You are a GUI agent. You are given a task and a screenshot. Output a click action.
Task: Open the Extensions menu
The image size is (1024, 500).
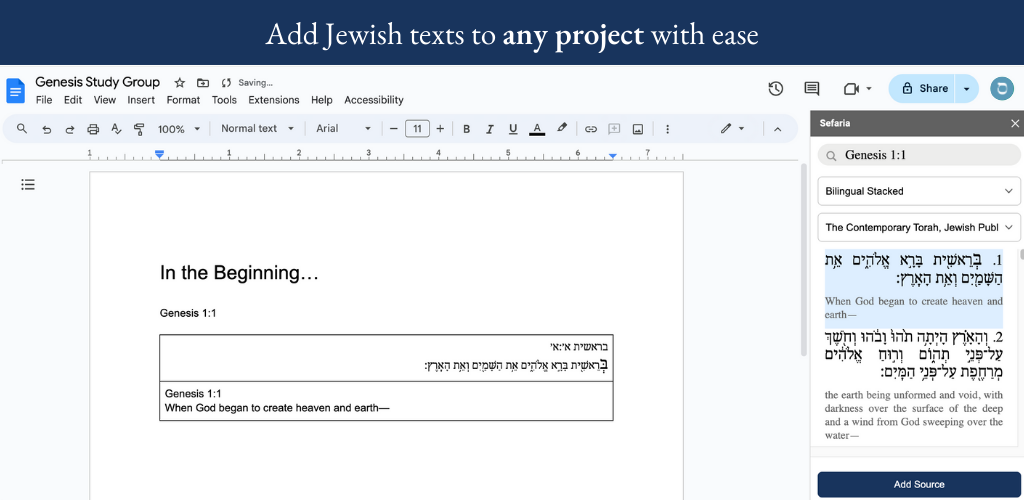point(274,100)
